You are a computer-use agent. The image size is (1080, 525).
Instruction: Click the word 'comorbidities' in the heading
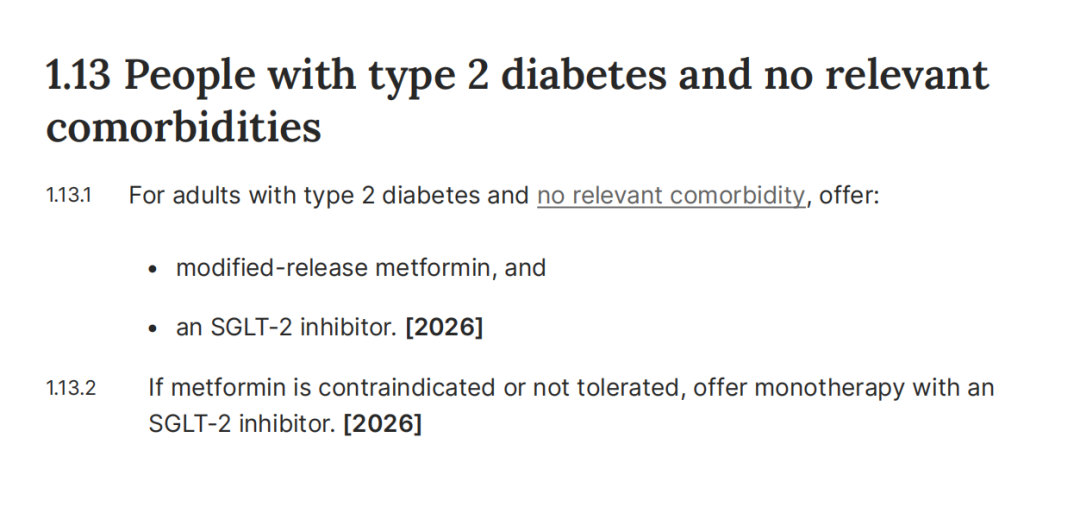184,129
